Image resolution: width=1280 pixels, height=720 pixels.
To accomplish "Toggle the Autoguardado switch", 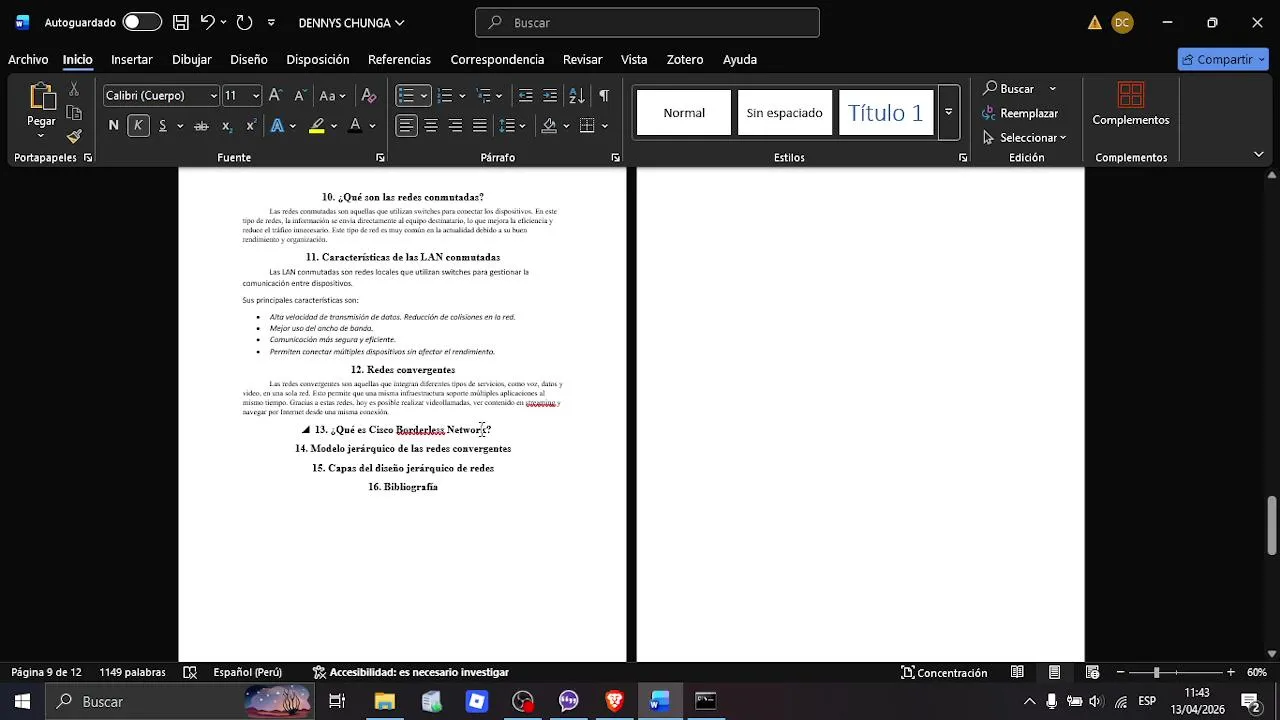I will pyautogui.click(x=143, y=22).
